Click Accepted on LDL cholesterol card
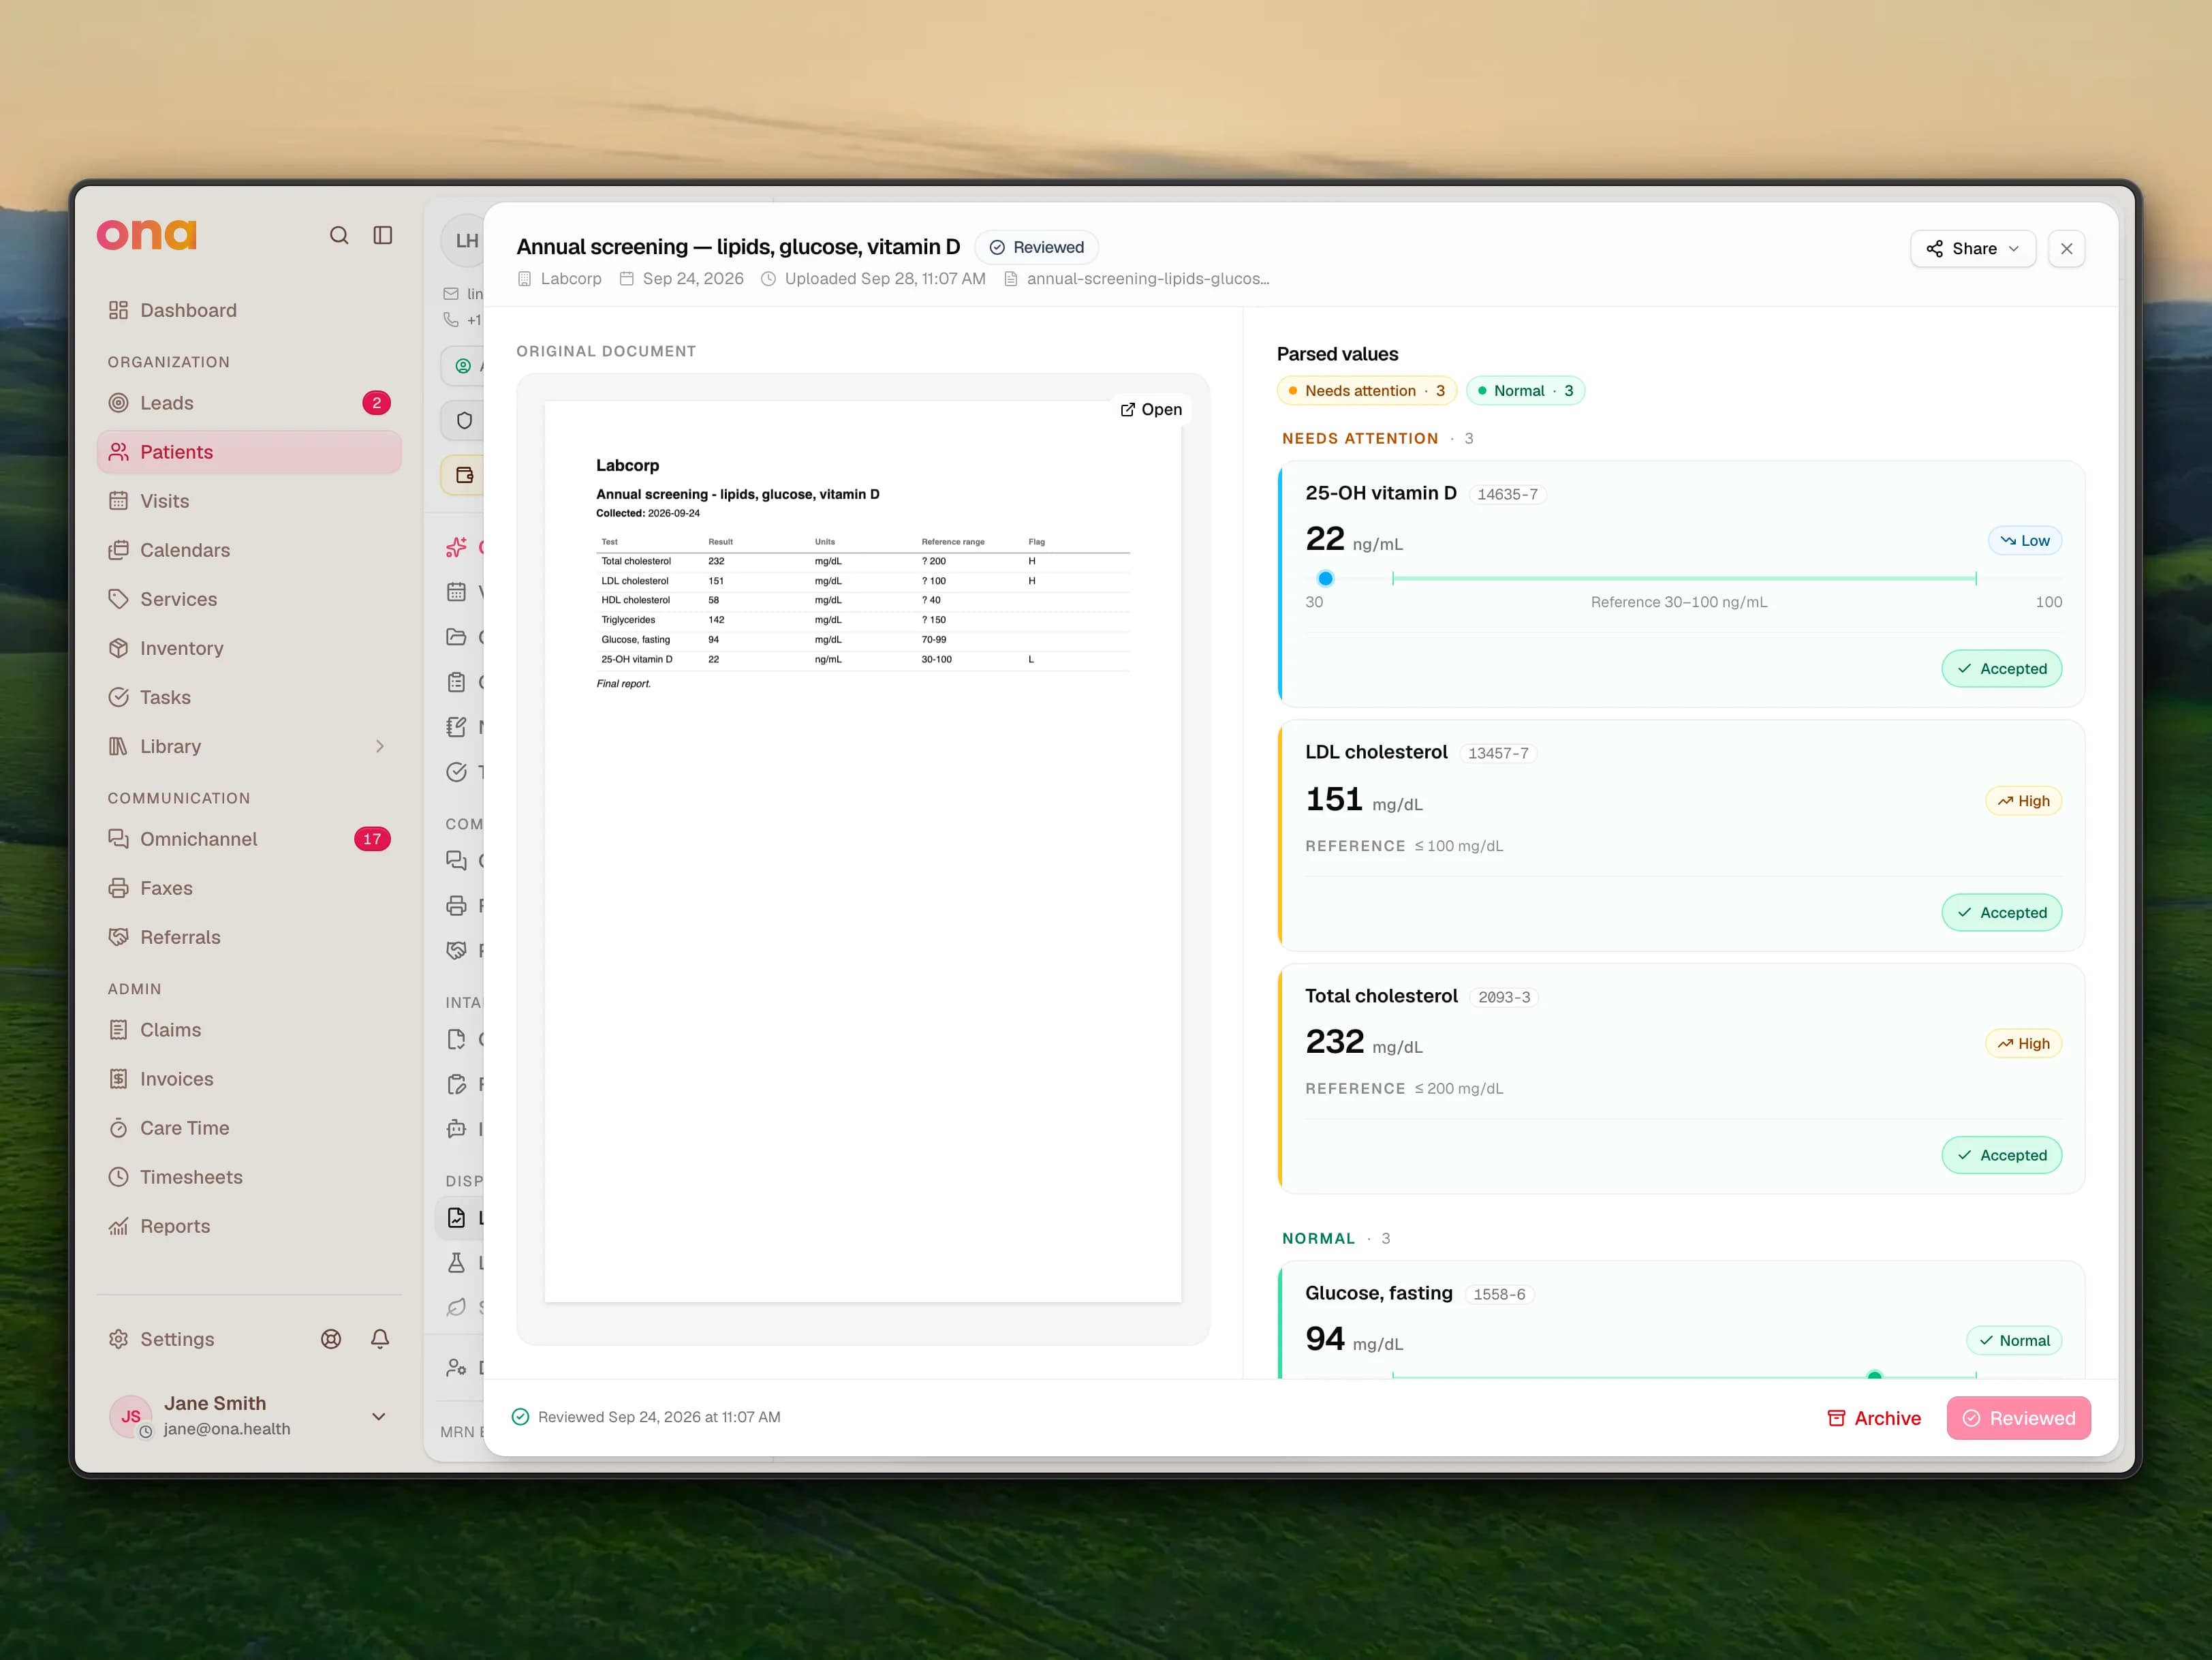Image resolution: width=2212 pixels, height=1660 pixels. 2001,913
